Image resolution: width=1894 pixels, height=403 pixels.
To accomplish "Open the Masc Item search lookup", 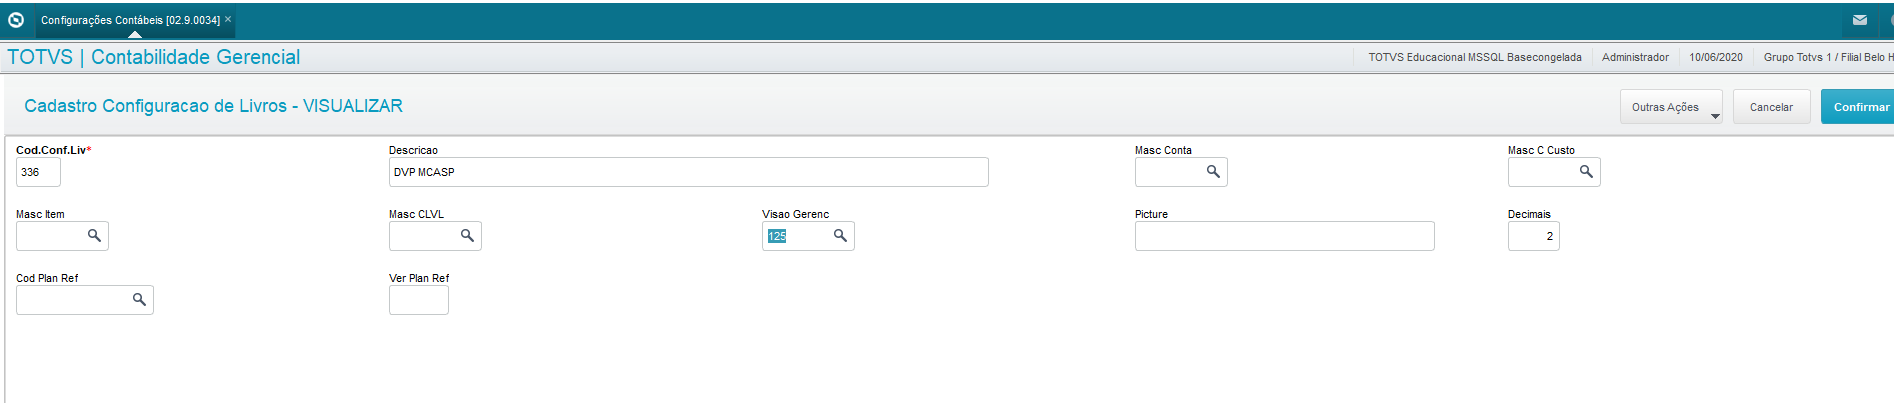I will click(x=94, y=236).
